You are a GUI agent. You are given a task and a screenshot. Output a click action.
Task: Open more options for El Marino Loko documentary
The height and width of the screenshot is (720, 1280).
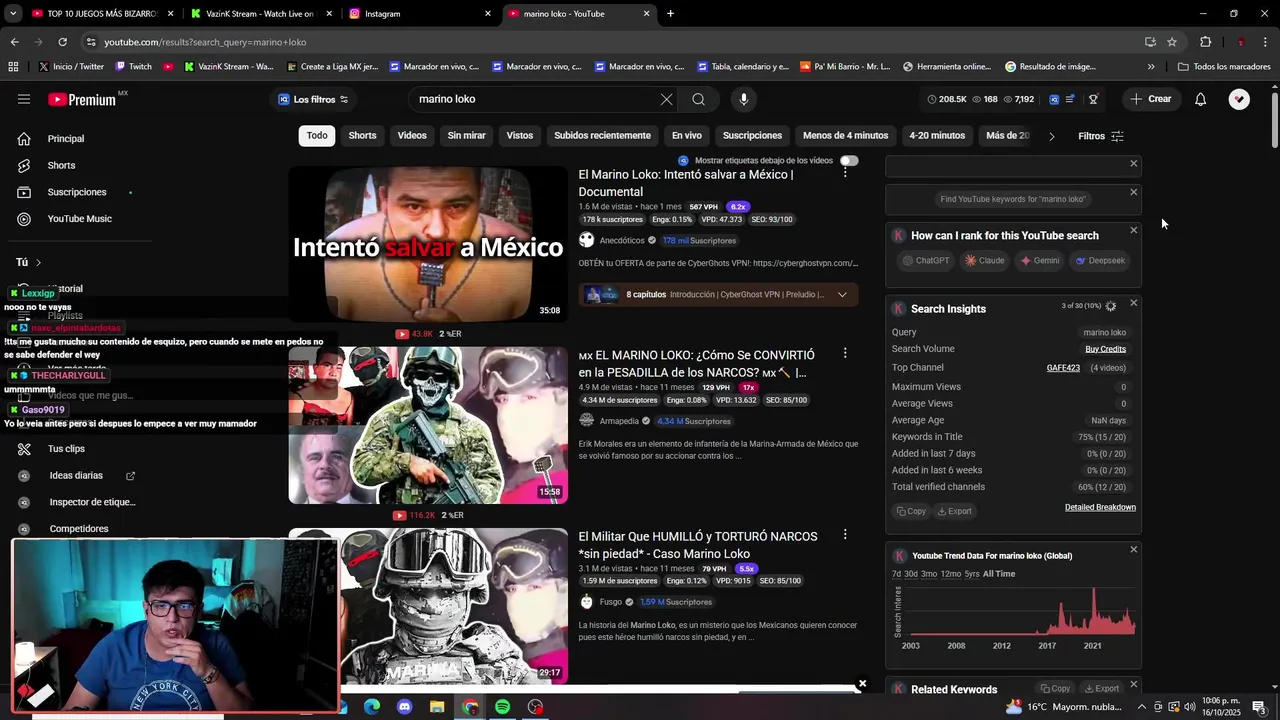click(845, 172)
